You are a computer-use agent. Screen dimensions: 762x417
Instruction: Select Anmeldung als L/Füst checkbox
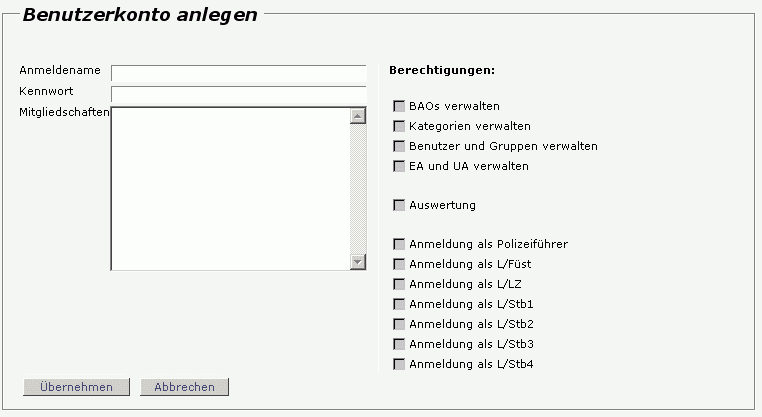point(399,264)
